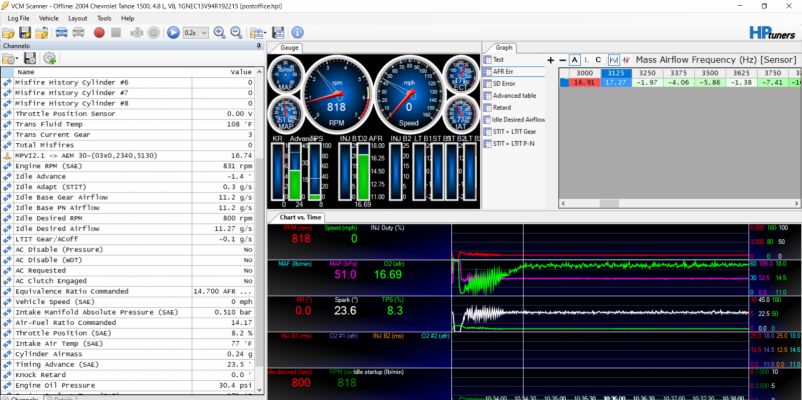Open the Help menu
The width and height of the screenshot is (802, 400).
127,18
